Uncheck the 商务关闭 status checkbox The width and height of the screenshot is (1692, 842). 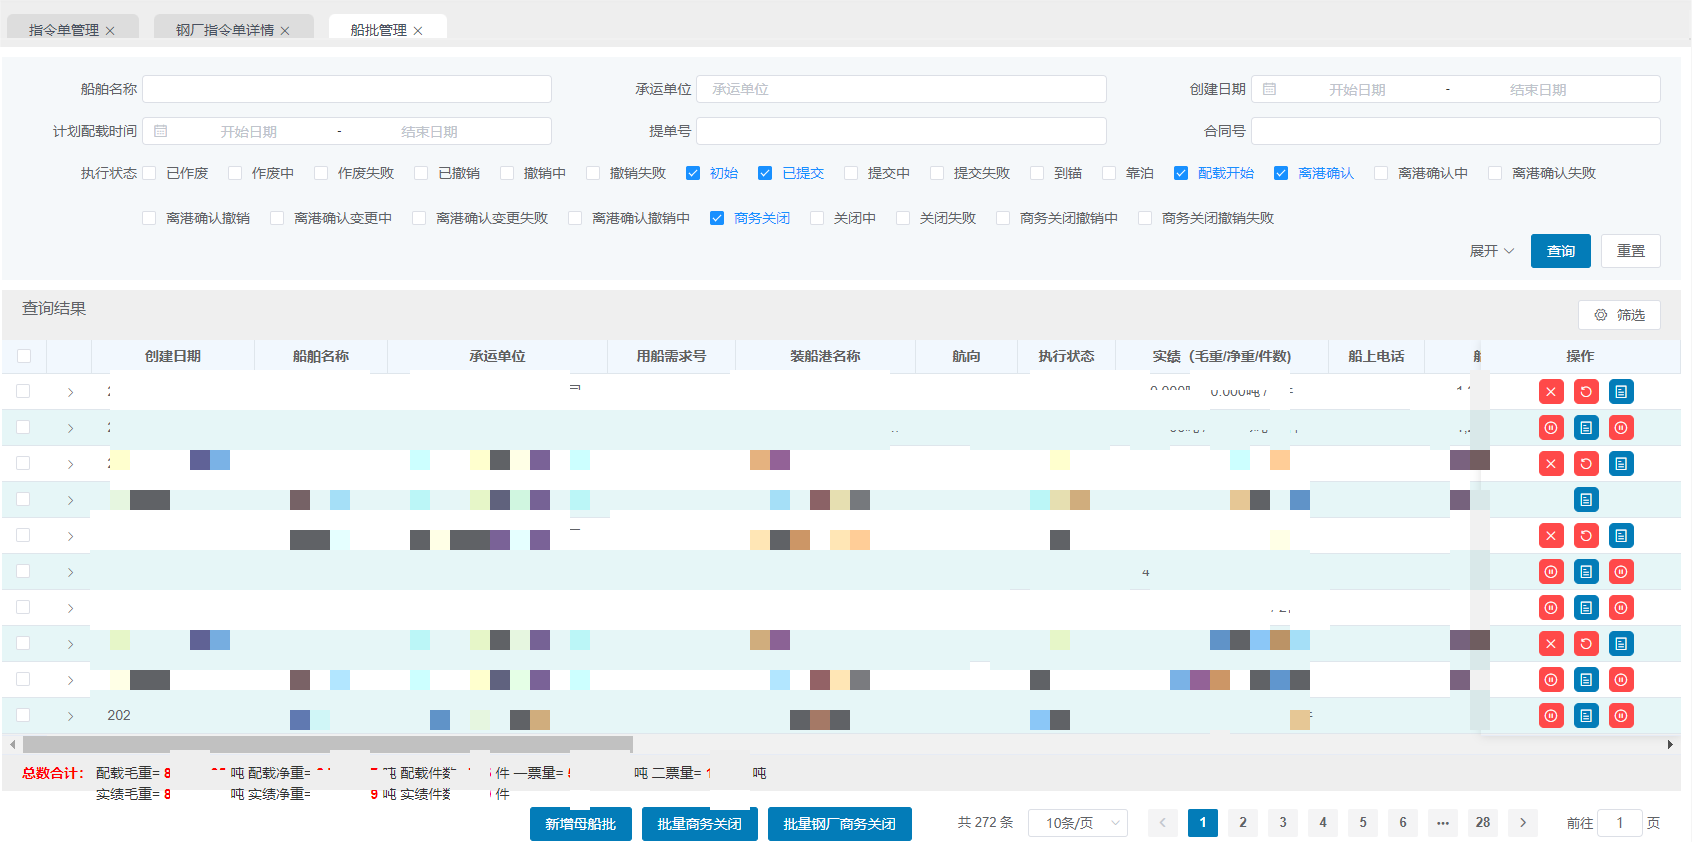(x=717, y=218)
